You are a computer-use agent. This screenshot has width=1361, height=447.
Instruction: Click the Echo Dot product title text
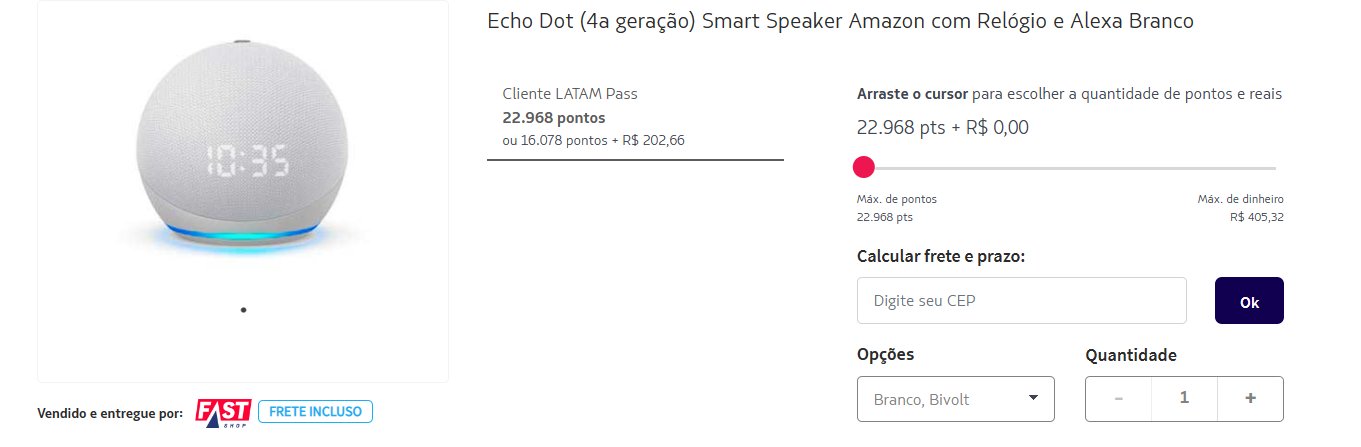coord(840,22)
